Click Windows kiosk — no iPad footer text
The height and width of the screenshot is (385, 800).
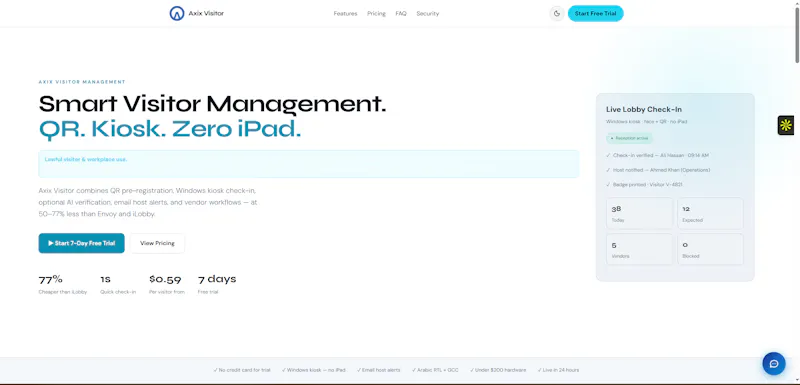coord(313,370)
